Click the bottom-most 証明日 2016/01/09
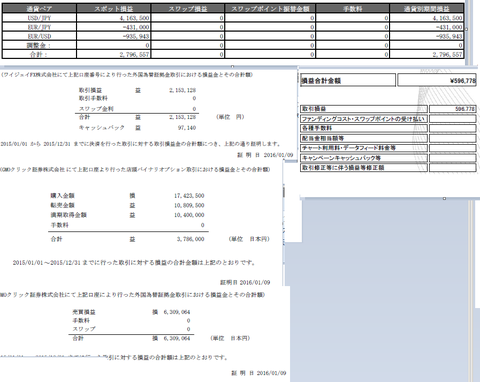This screenshot has height=382, width=480. pos(259,373)
